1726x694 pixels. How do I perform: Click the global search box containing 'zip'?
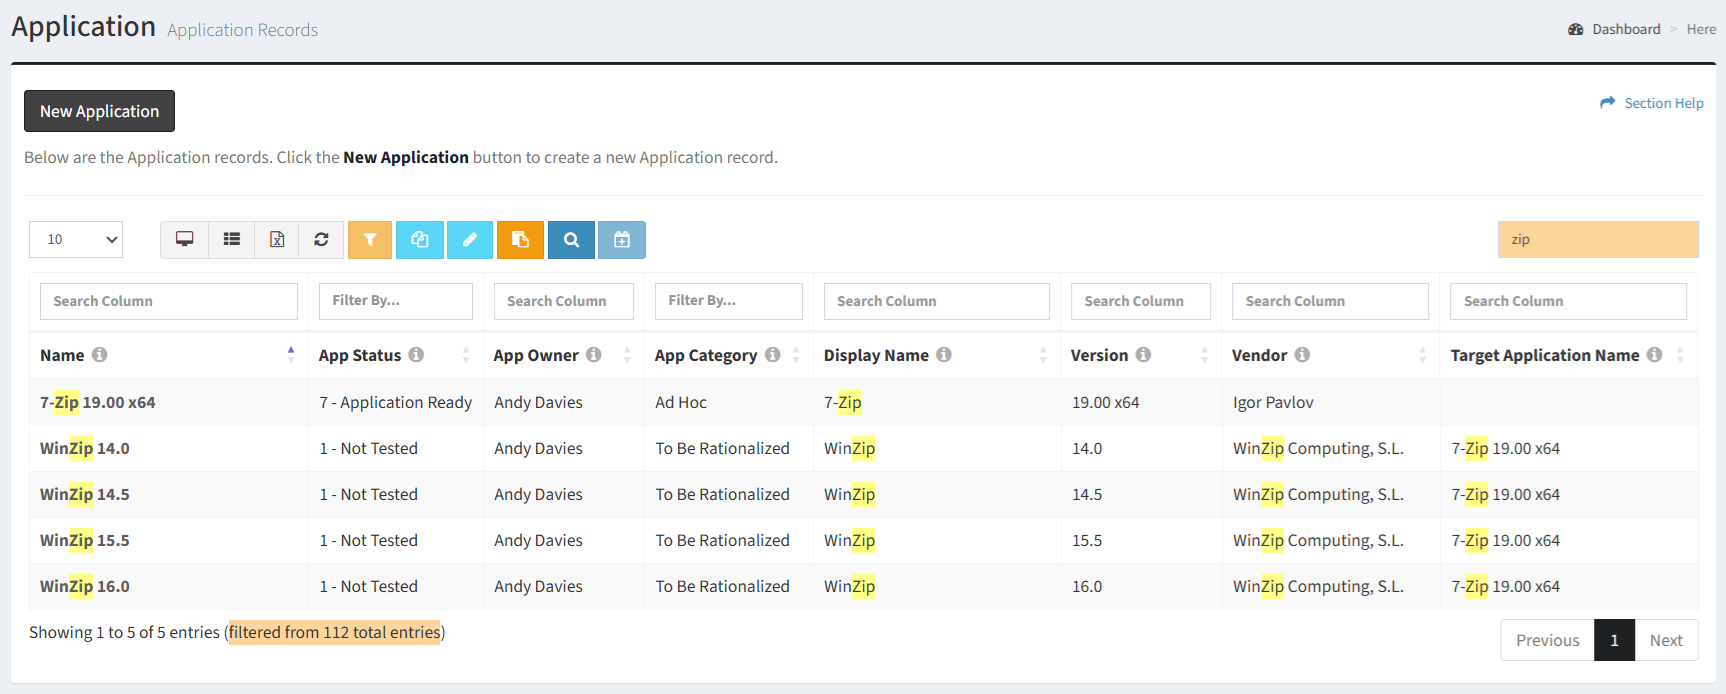(1597, 240)
